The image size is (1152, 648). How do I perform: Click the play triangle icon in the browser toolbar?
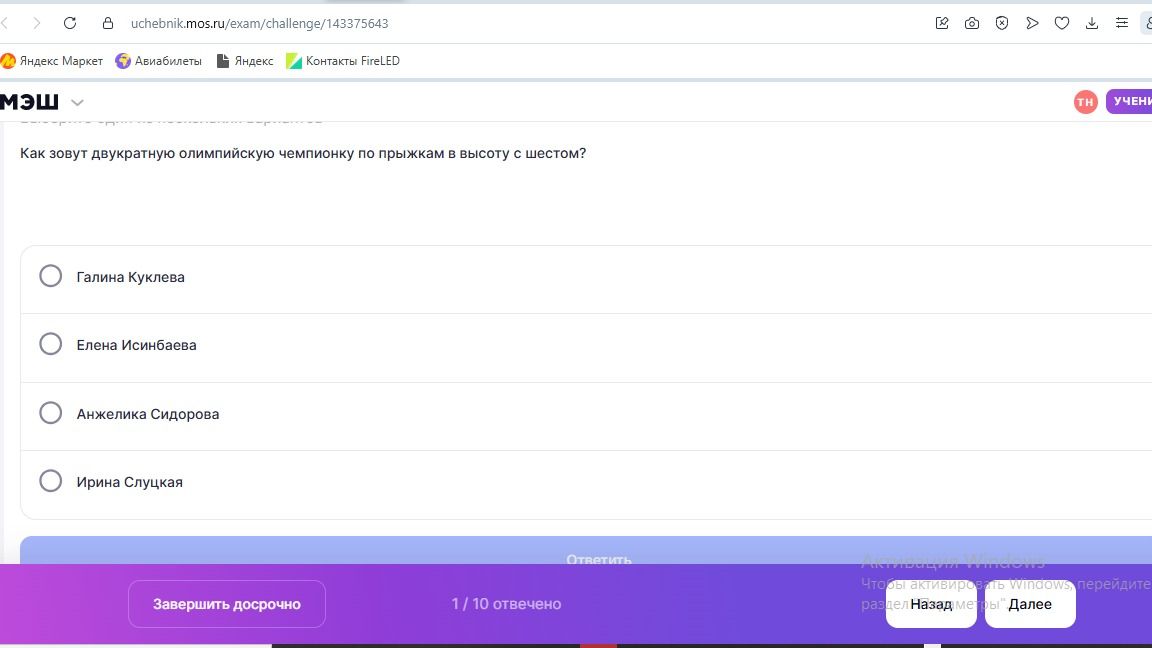[1032, 24]
